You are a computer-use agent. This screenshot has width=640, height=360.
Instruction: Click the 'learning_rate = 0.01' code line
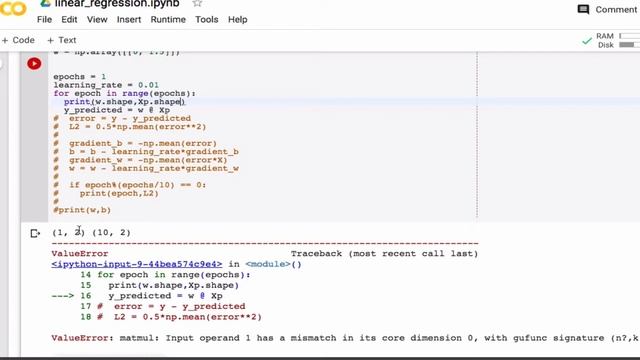[x=106, y=85]
